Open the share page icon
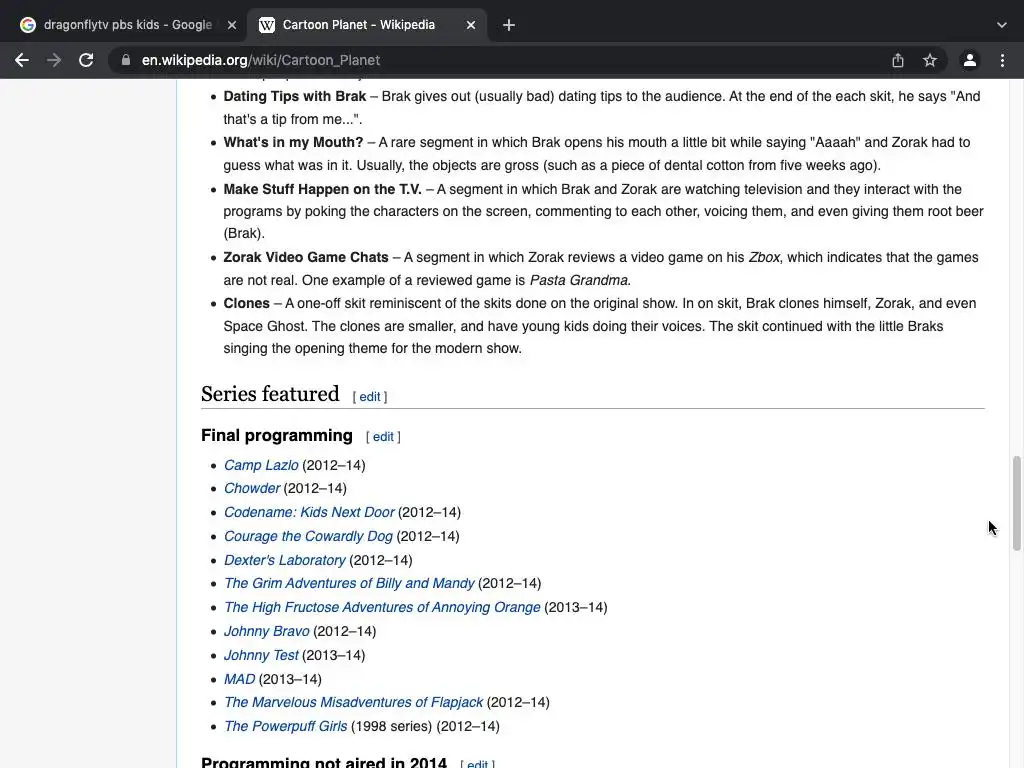 (x=898, y=60)
